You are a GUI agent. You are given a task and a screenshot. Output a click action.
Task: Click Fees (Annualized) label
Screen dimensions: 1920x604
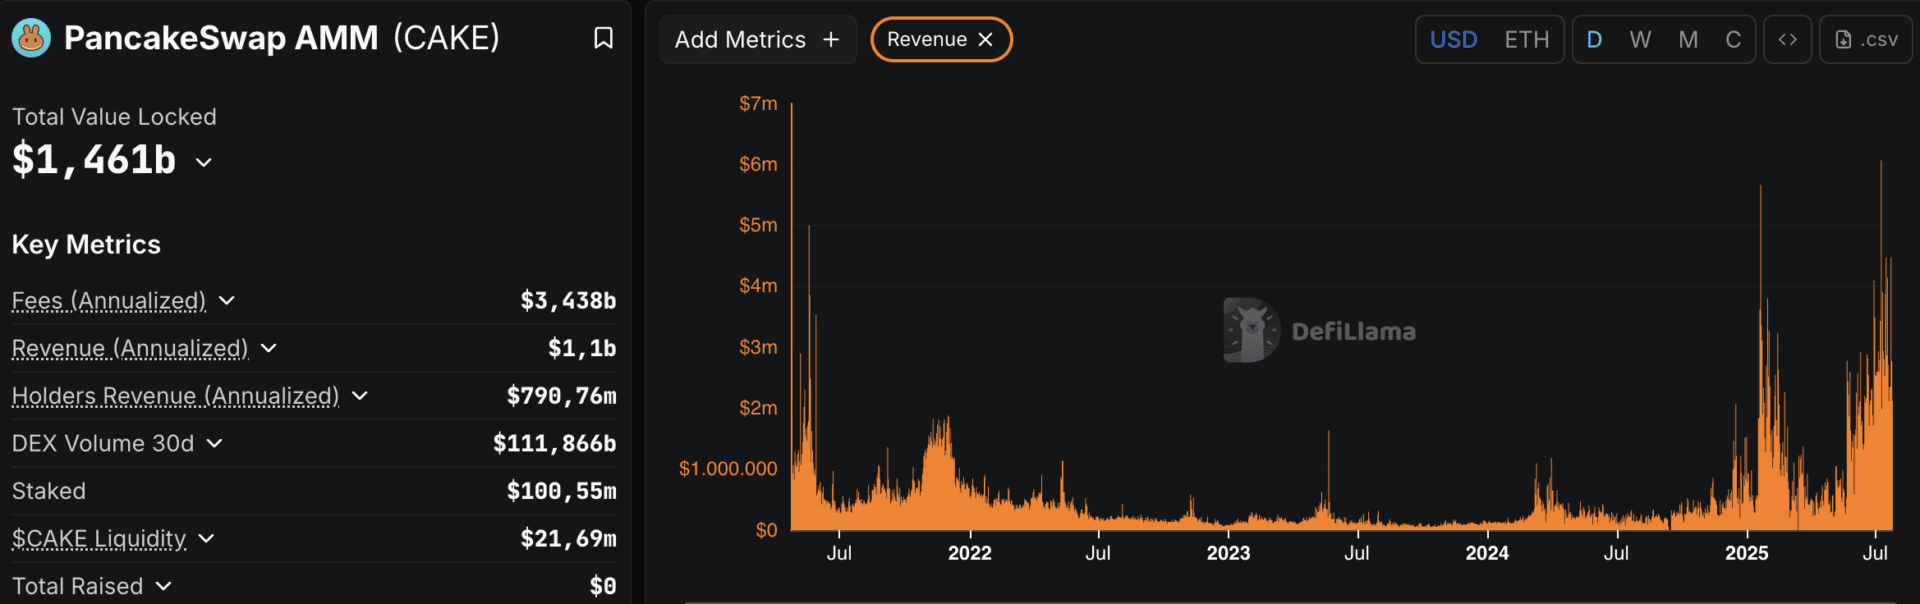pyautogui.click(x=109, y=300)
